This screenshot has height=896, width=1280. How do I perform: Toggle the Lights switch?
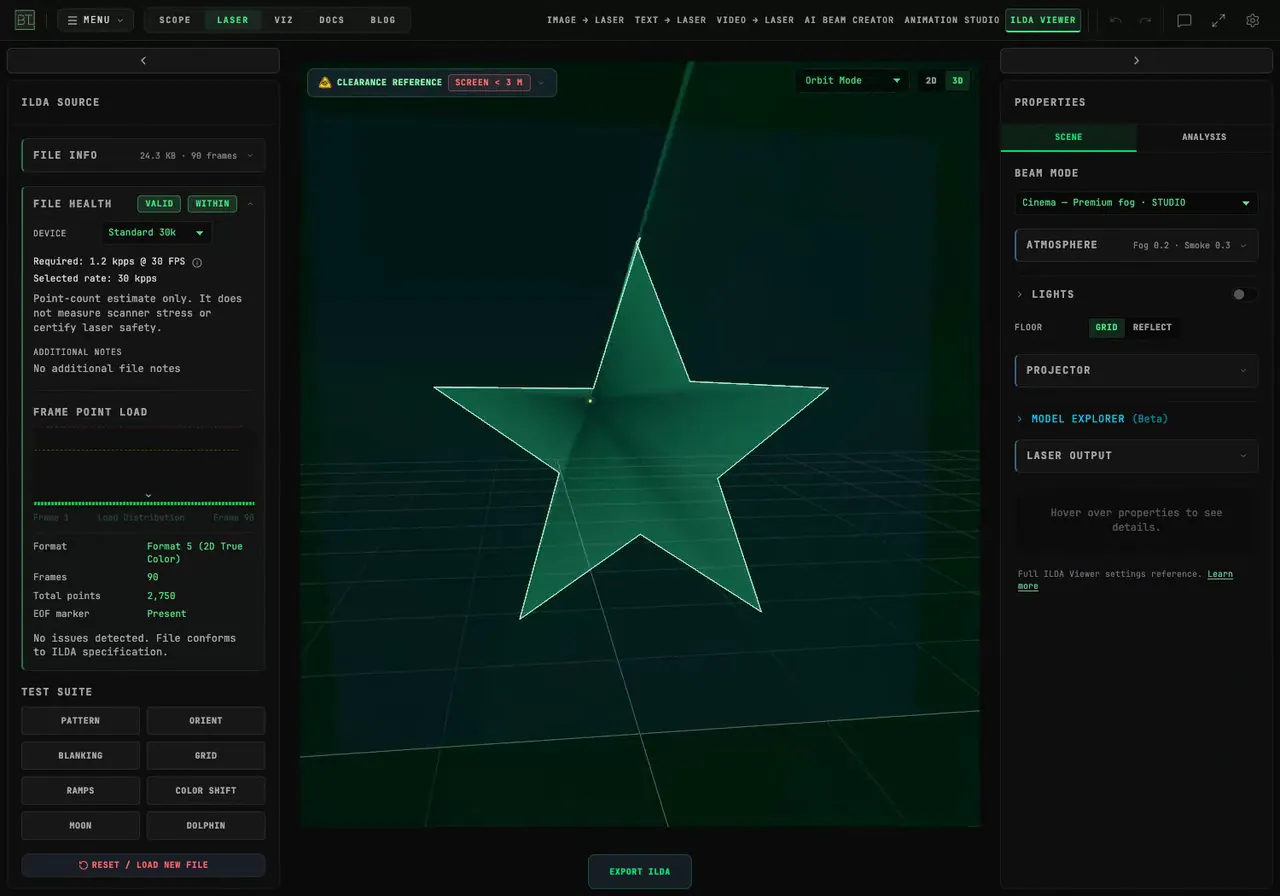coord(1244,294)
